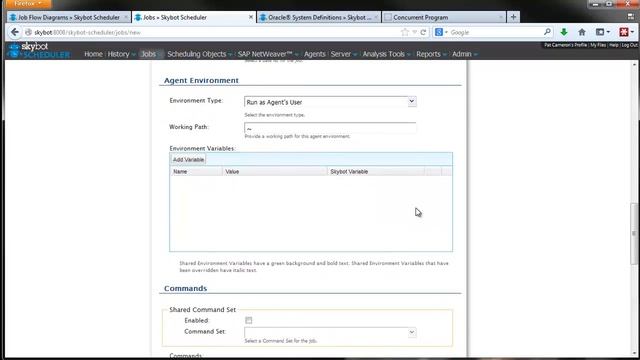The image size is (640, 360).
Task: Reload the page with the refresh icon
Action: tap(423, 32)
